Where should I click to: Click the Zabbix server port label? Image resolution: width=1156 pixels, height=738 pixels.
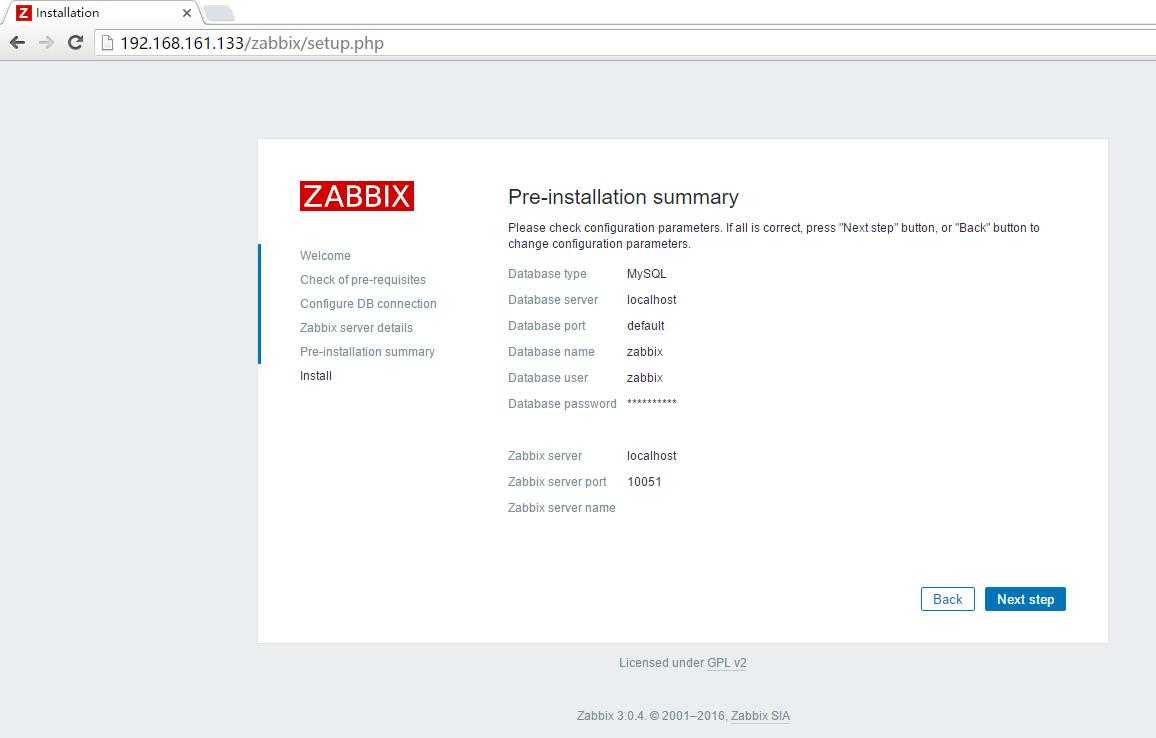(x=557, y=482)
